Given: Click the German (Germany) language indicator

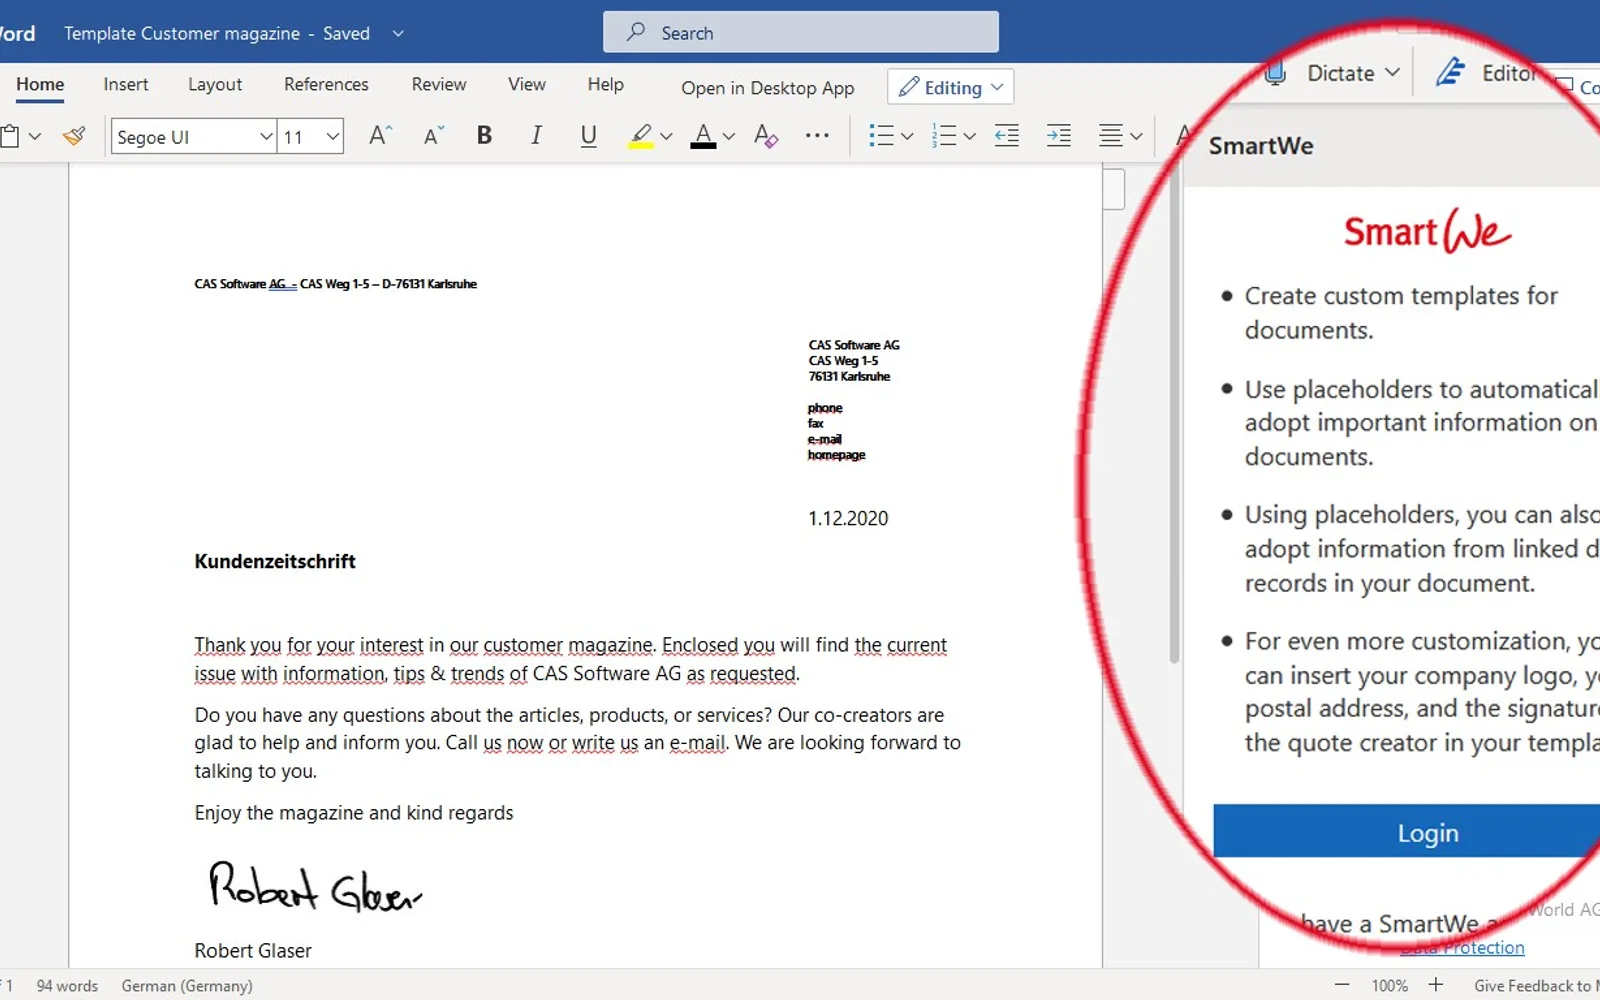Looking at the screenshot, I should pyautogui.click(x=187, y=986).
